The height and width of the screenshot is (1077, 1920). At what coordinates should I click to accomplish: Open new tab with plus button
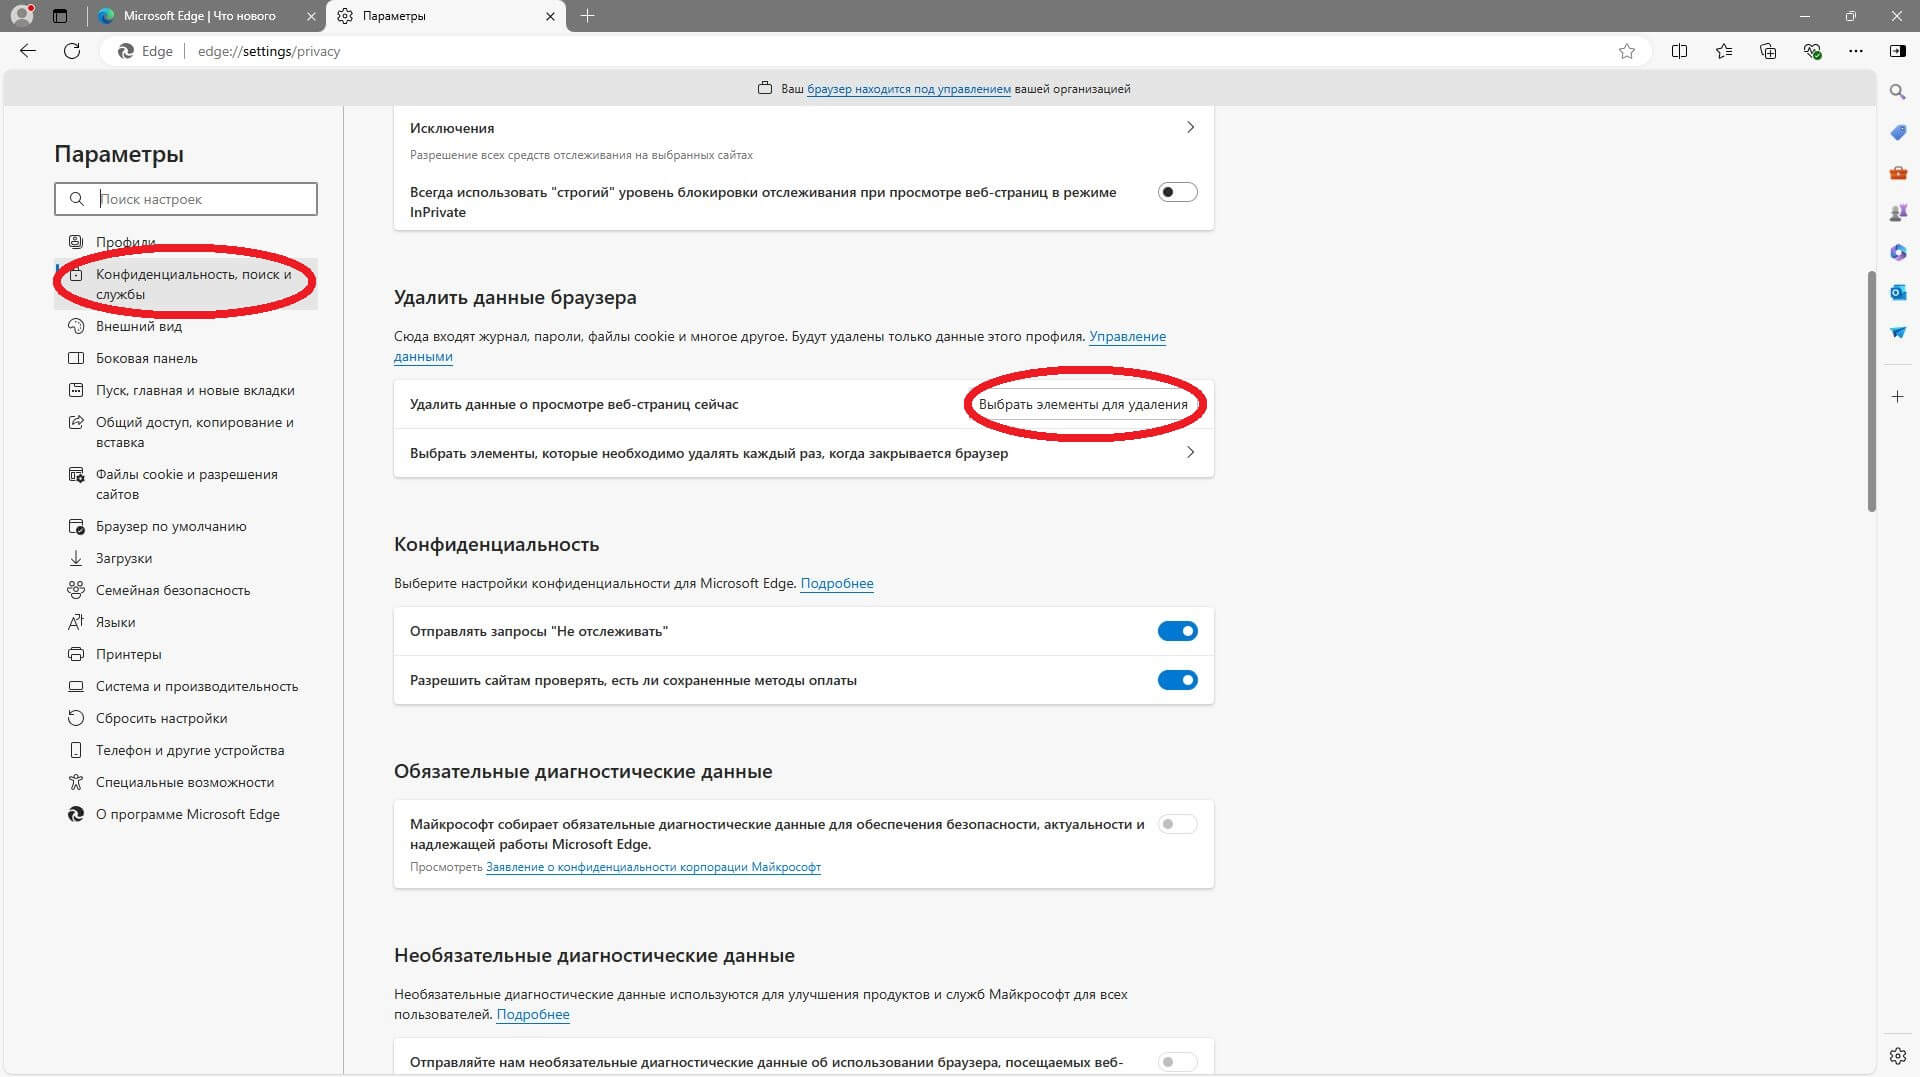pyautogui.click(x=587, y=16)
